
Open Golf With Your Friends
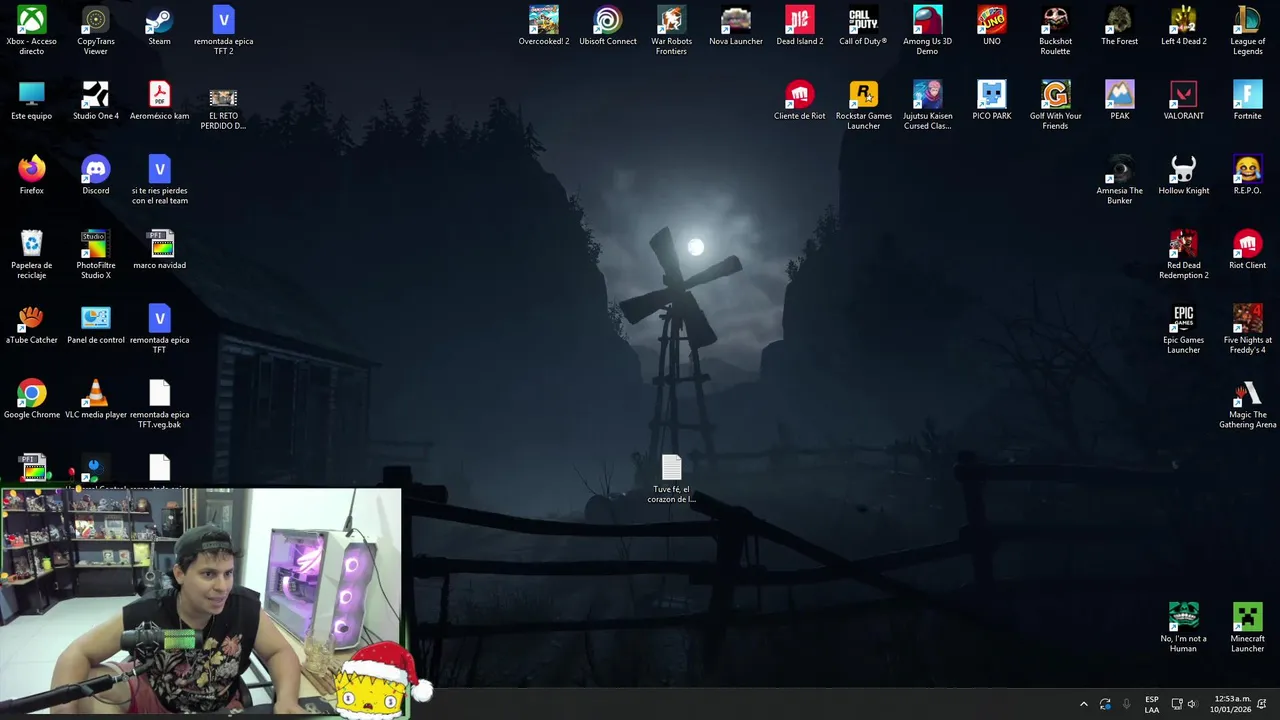pyautogui.click(x=1055, y=94)
